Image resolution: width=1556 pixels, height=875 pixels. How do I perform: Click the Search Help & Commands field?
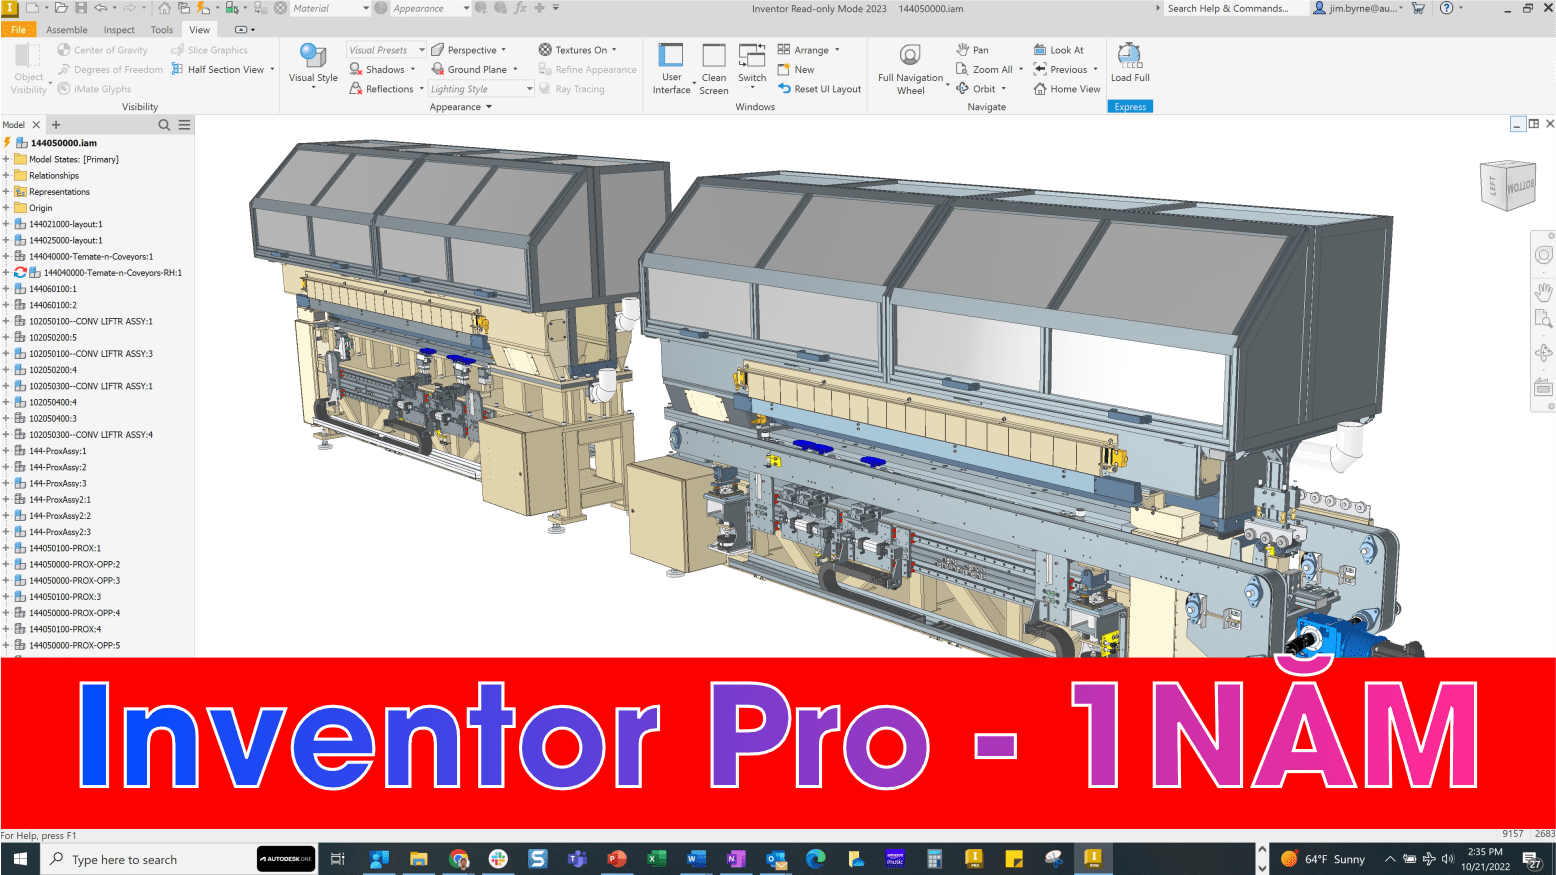pyautogui.click(x=1234, y=8)
